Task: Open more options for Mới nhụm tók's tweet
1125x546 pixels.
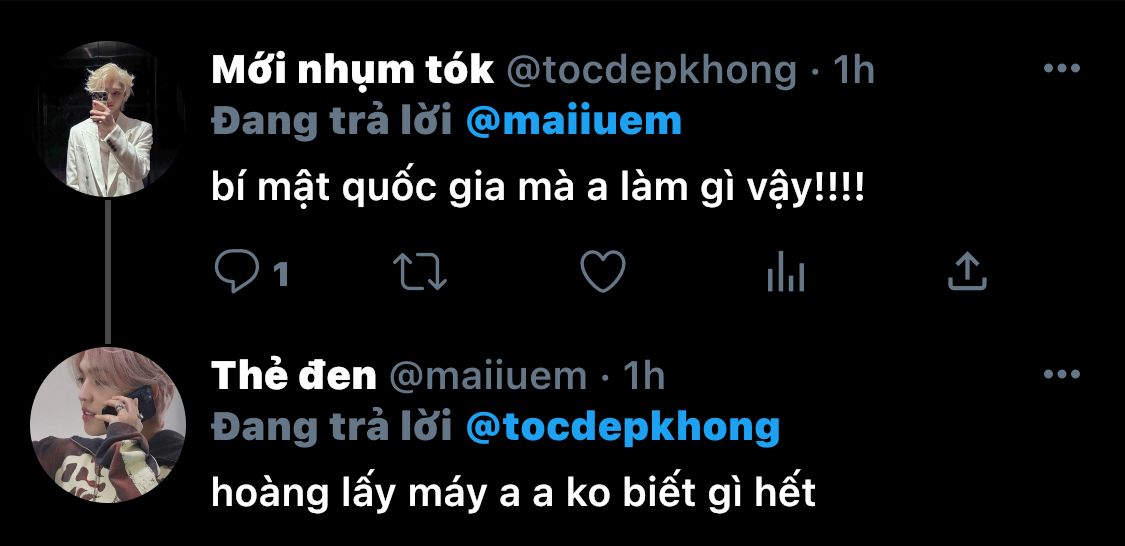Action: pyautogui.click(x=1062, y=68)
